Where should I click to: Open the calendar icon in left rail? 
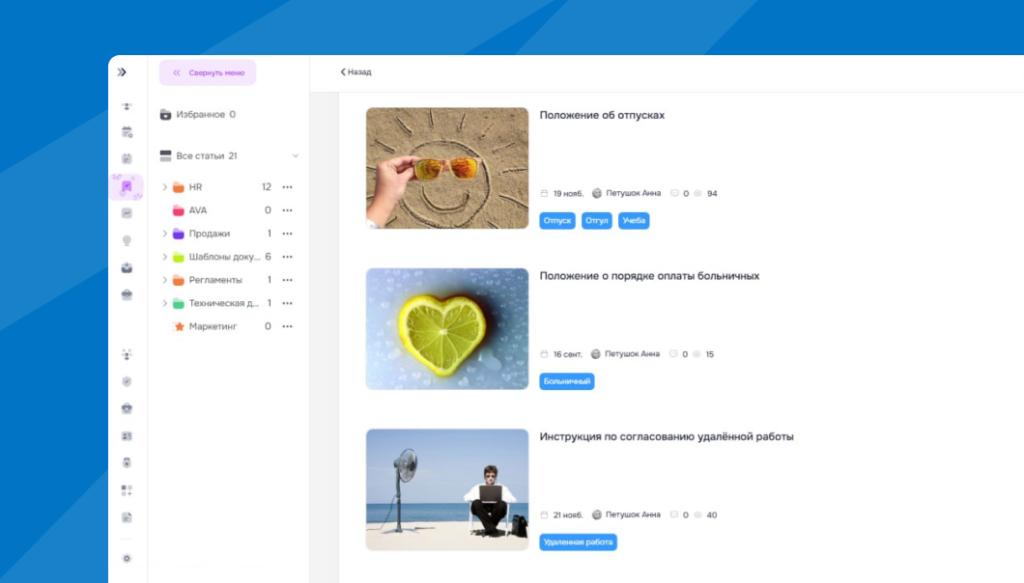coord(127,132)
